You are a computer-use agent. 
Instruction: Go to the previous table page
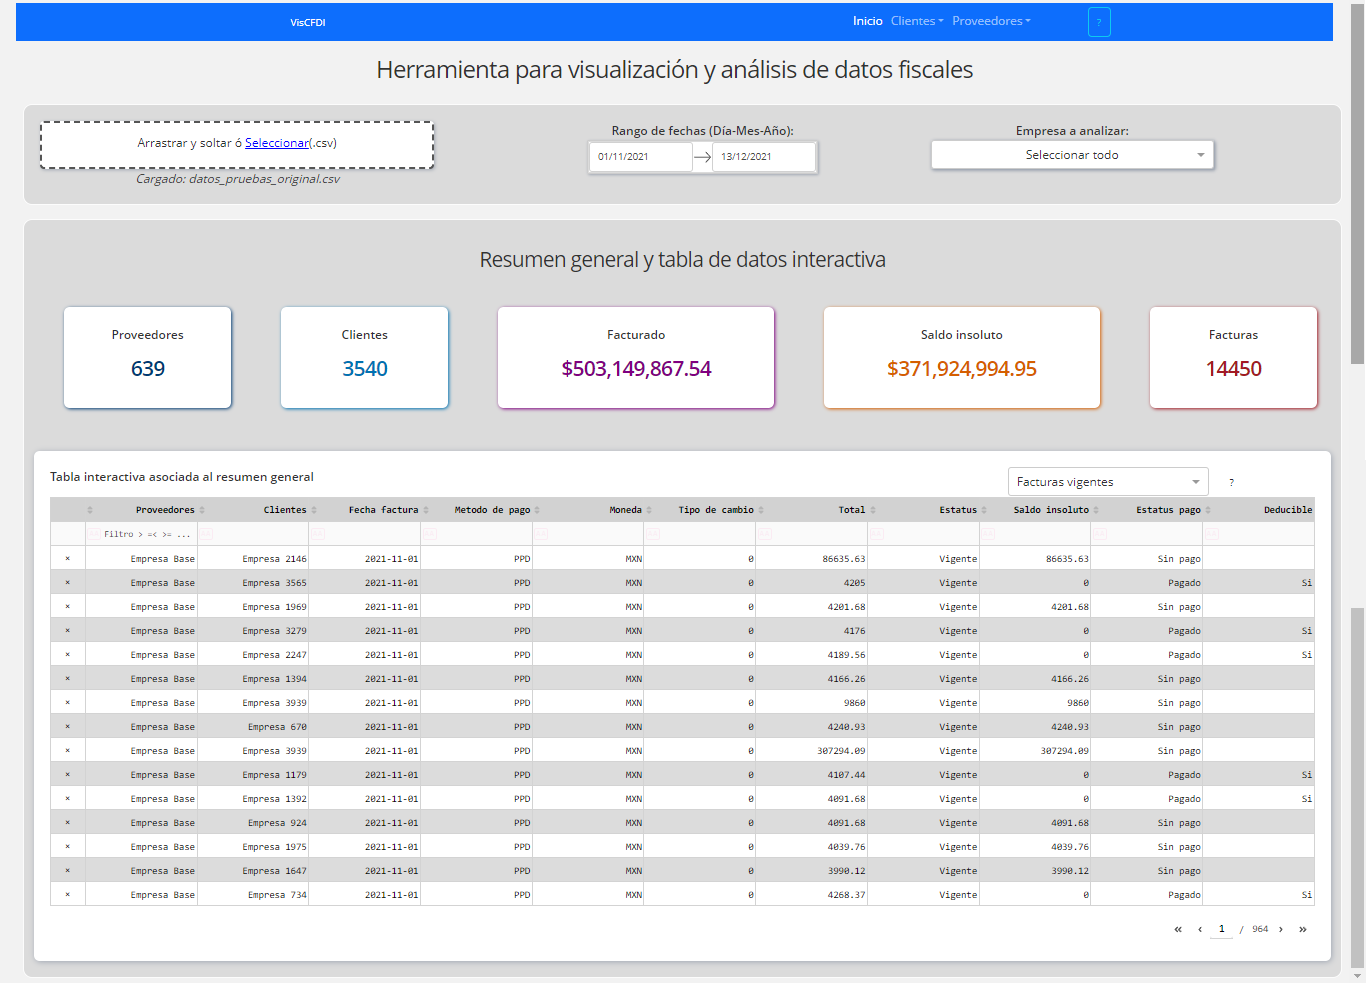click(1200, 929)
